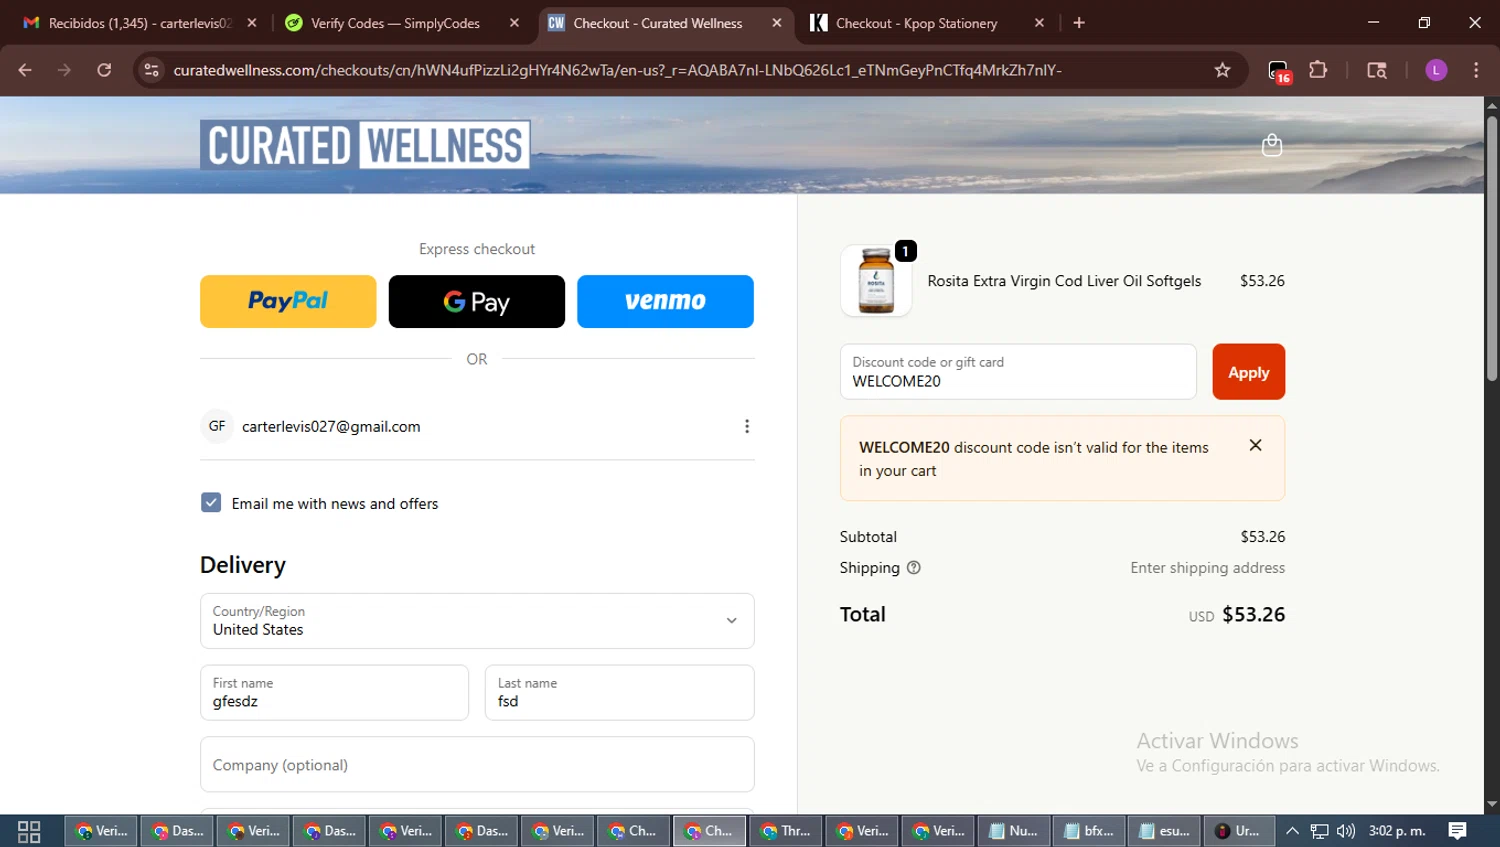
Task: Click the Last name field
Action: point(619,692)
